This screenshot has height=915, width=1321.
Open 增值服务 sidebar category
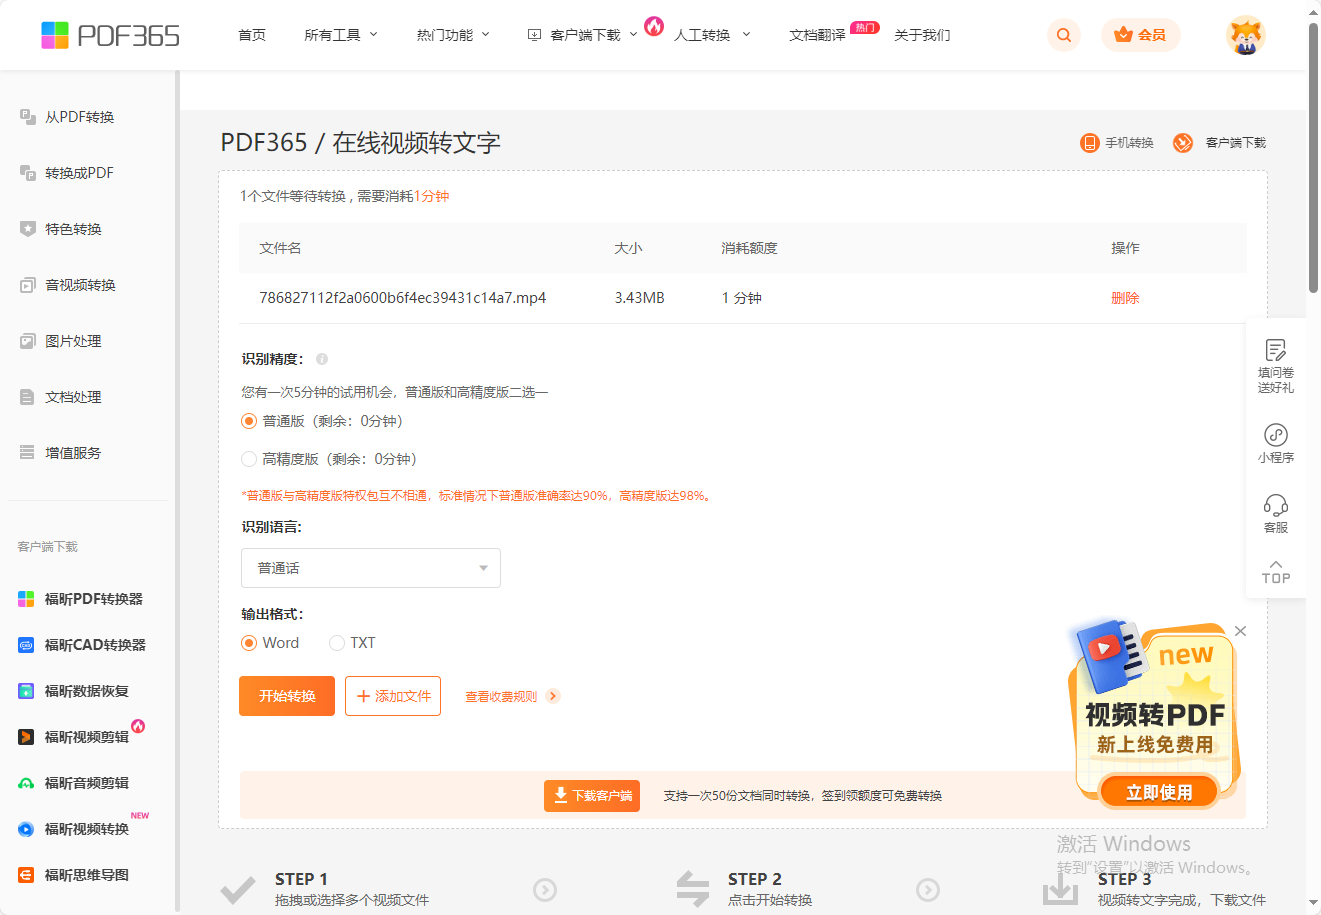(x=73, y=453)
